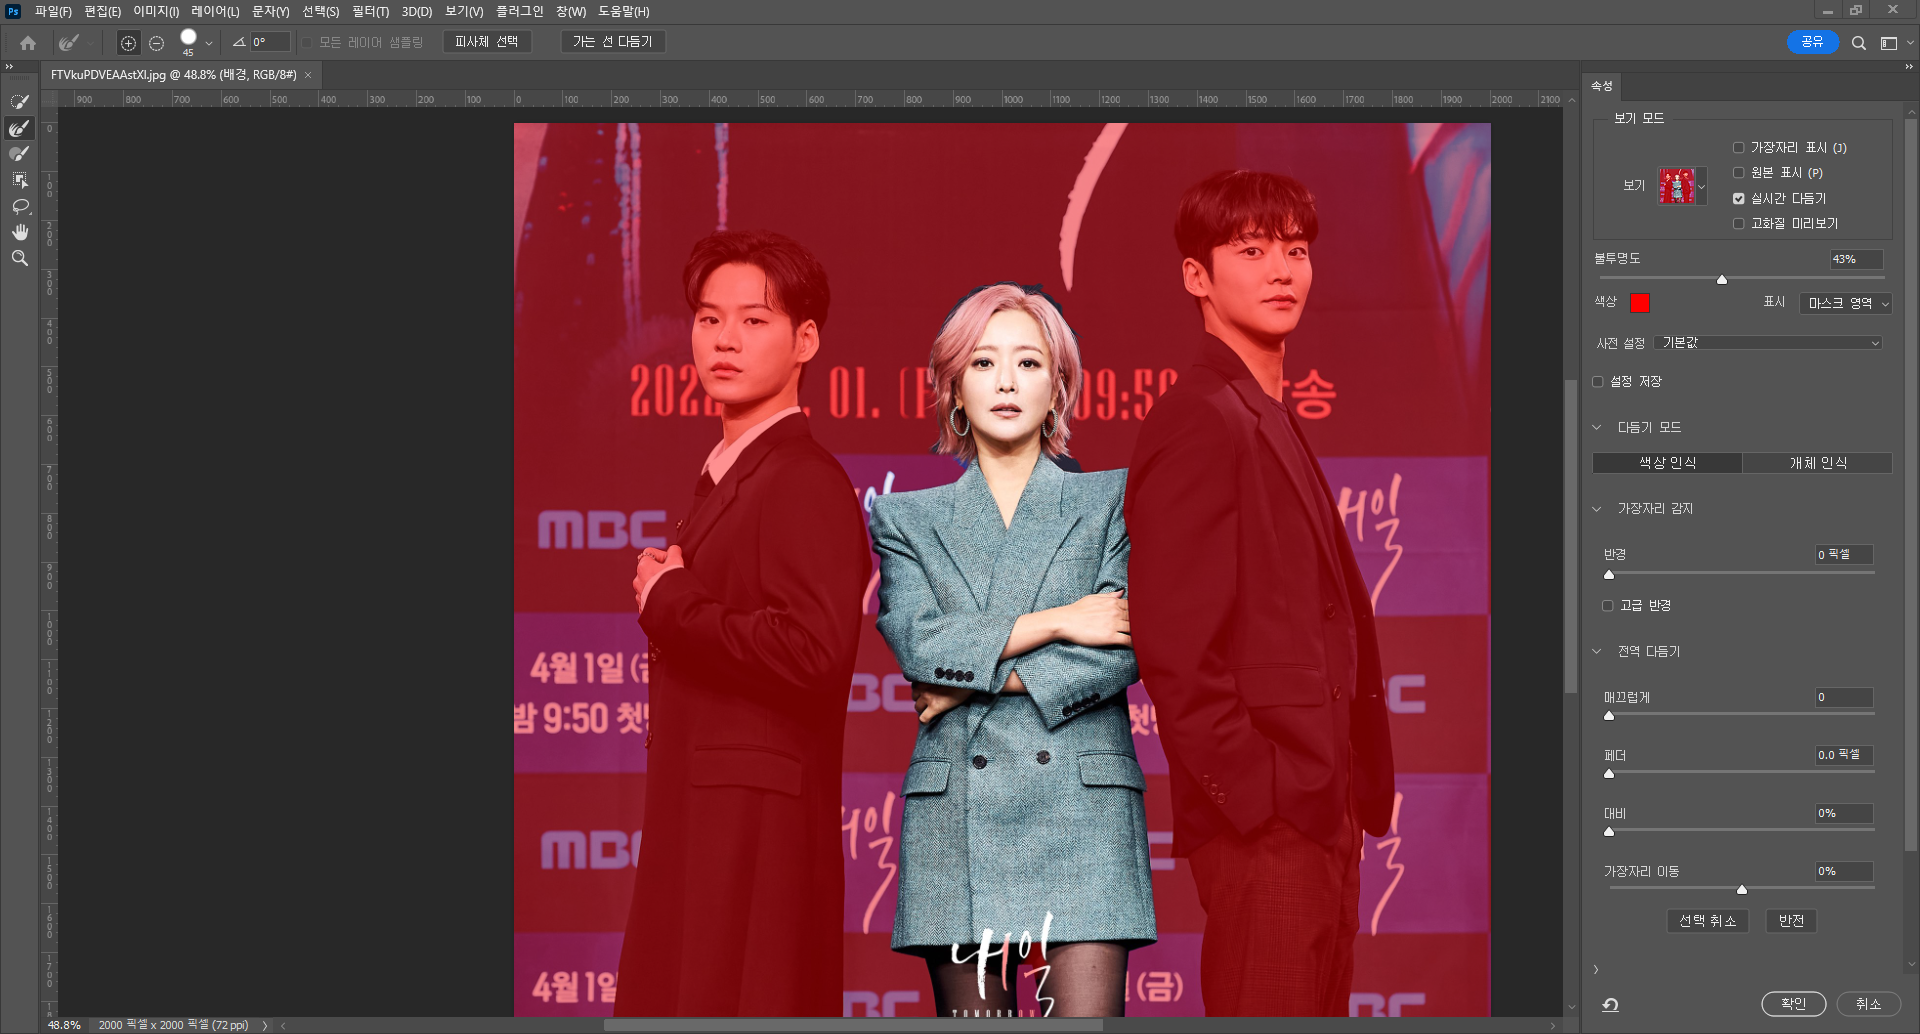
Task: Open the workspace dropdown arrow
Action: click(1910, 43)
